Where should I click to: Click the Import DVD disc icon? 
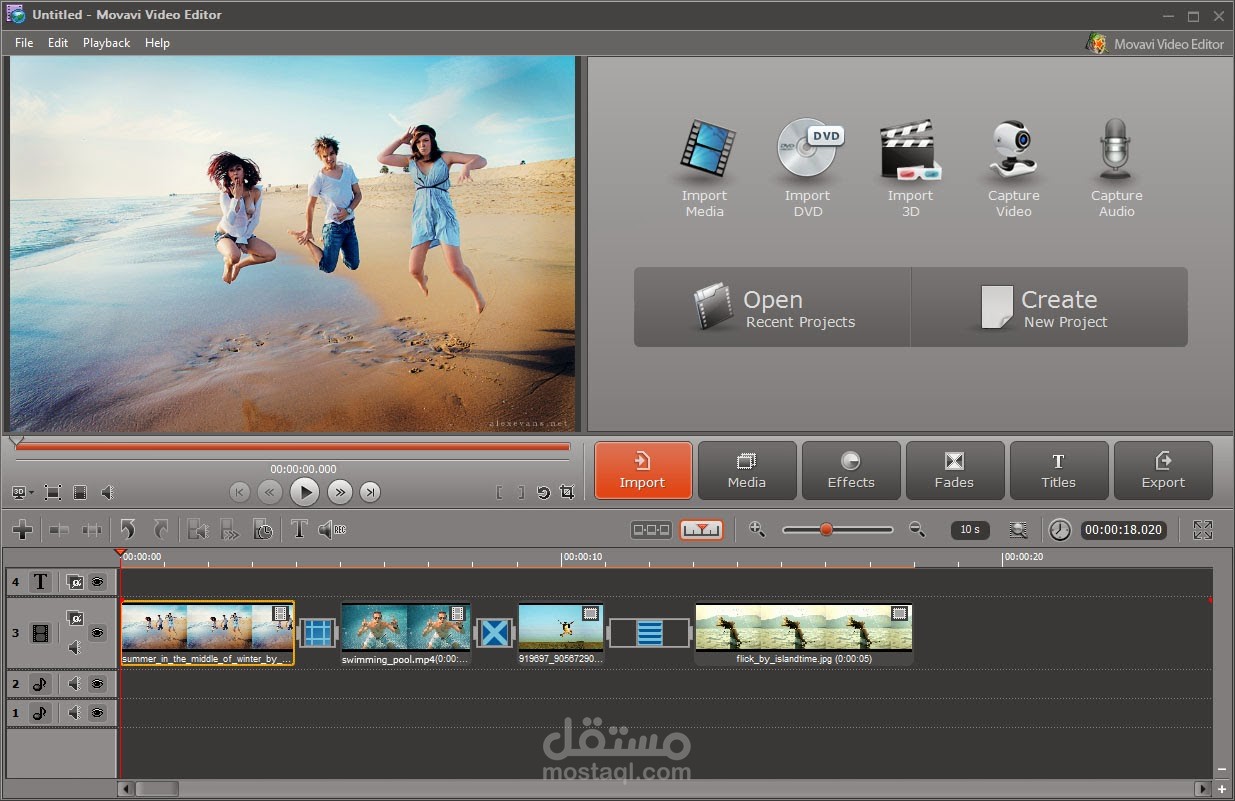pyautogui.click(x=808, y=150)
